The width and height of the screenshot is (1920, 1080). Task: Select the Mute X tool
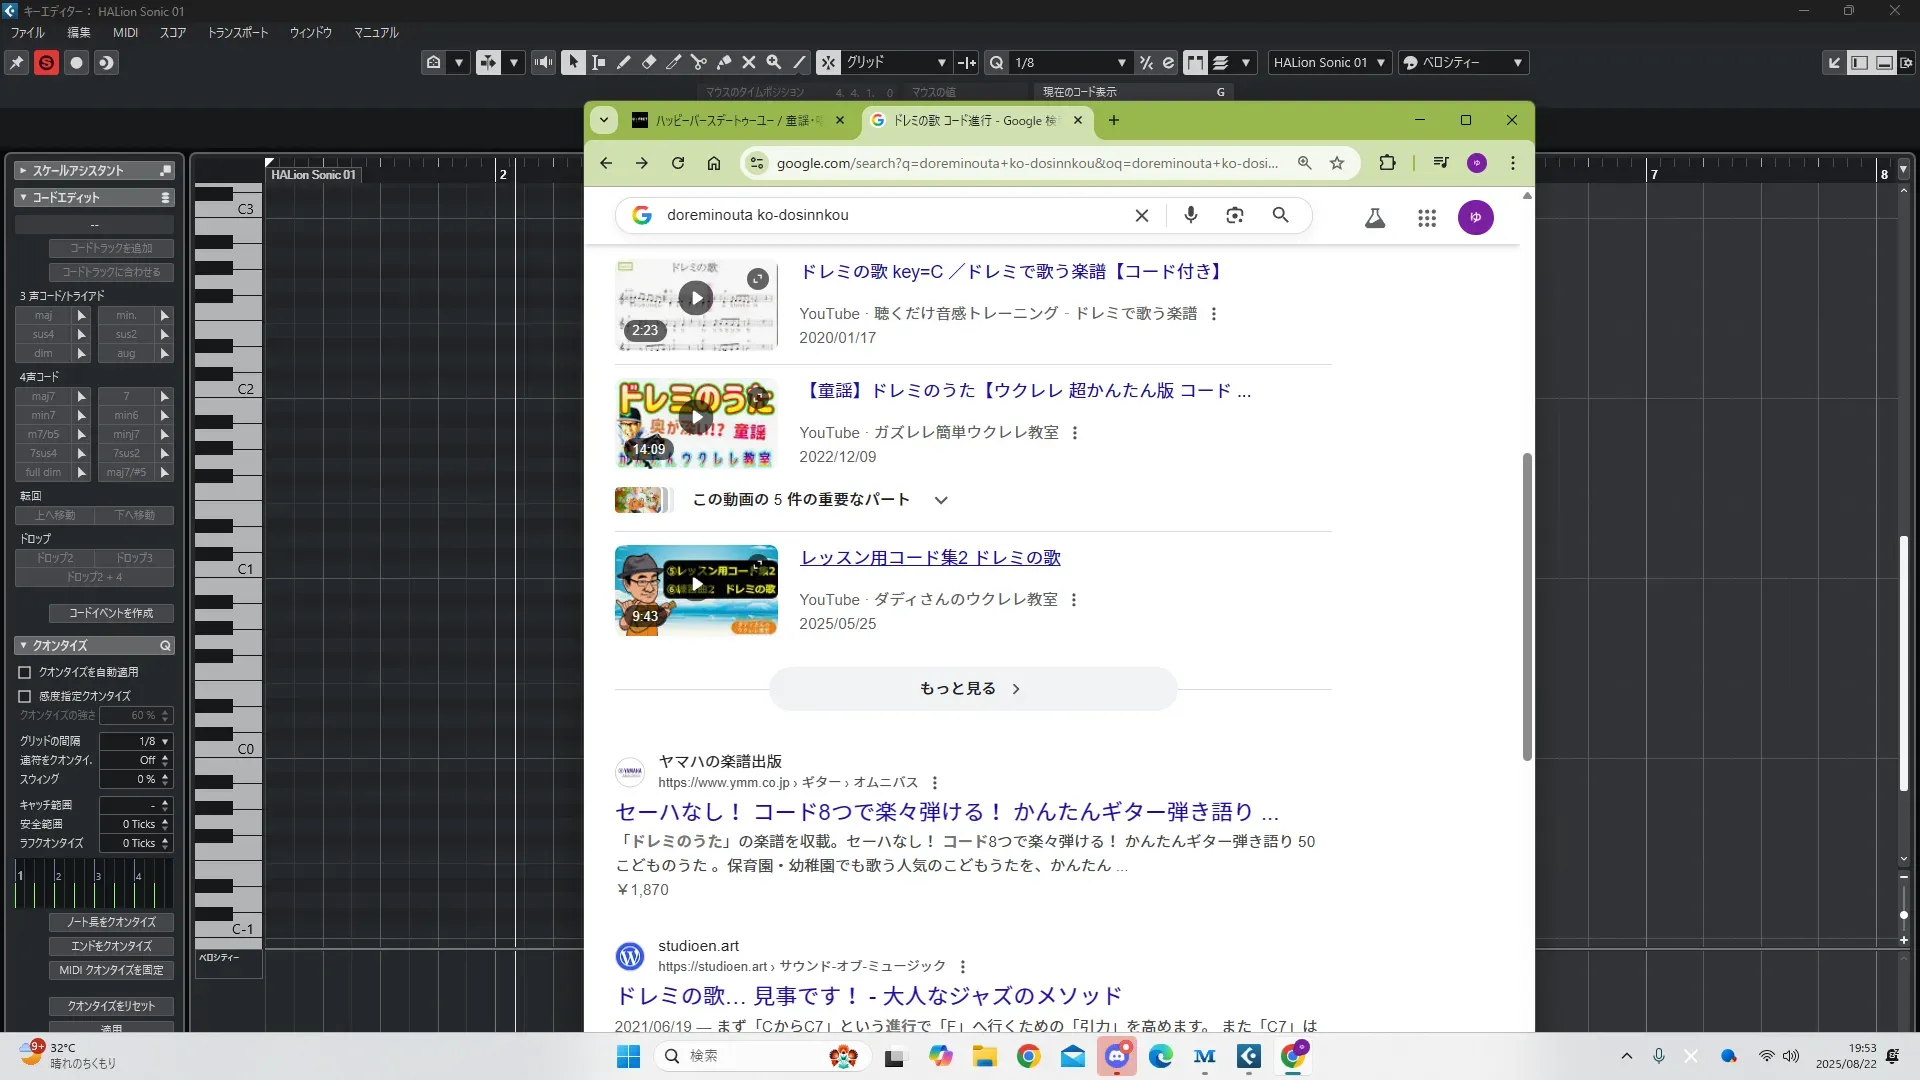(x=749, y=62)
